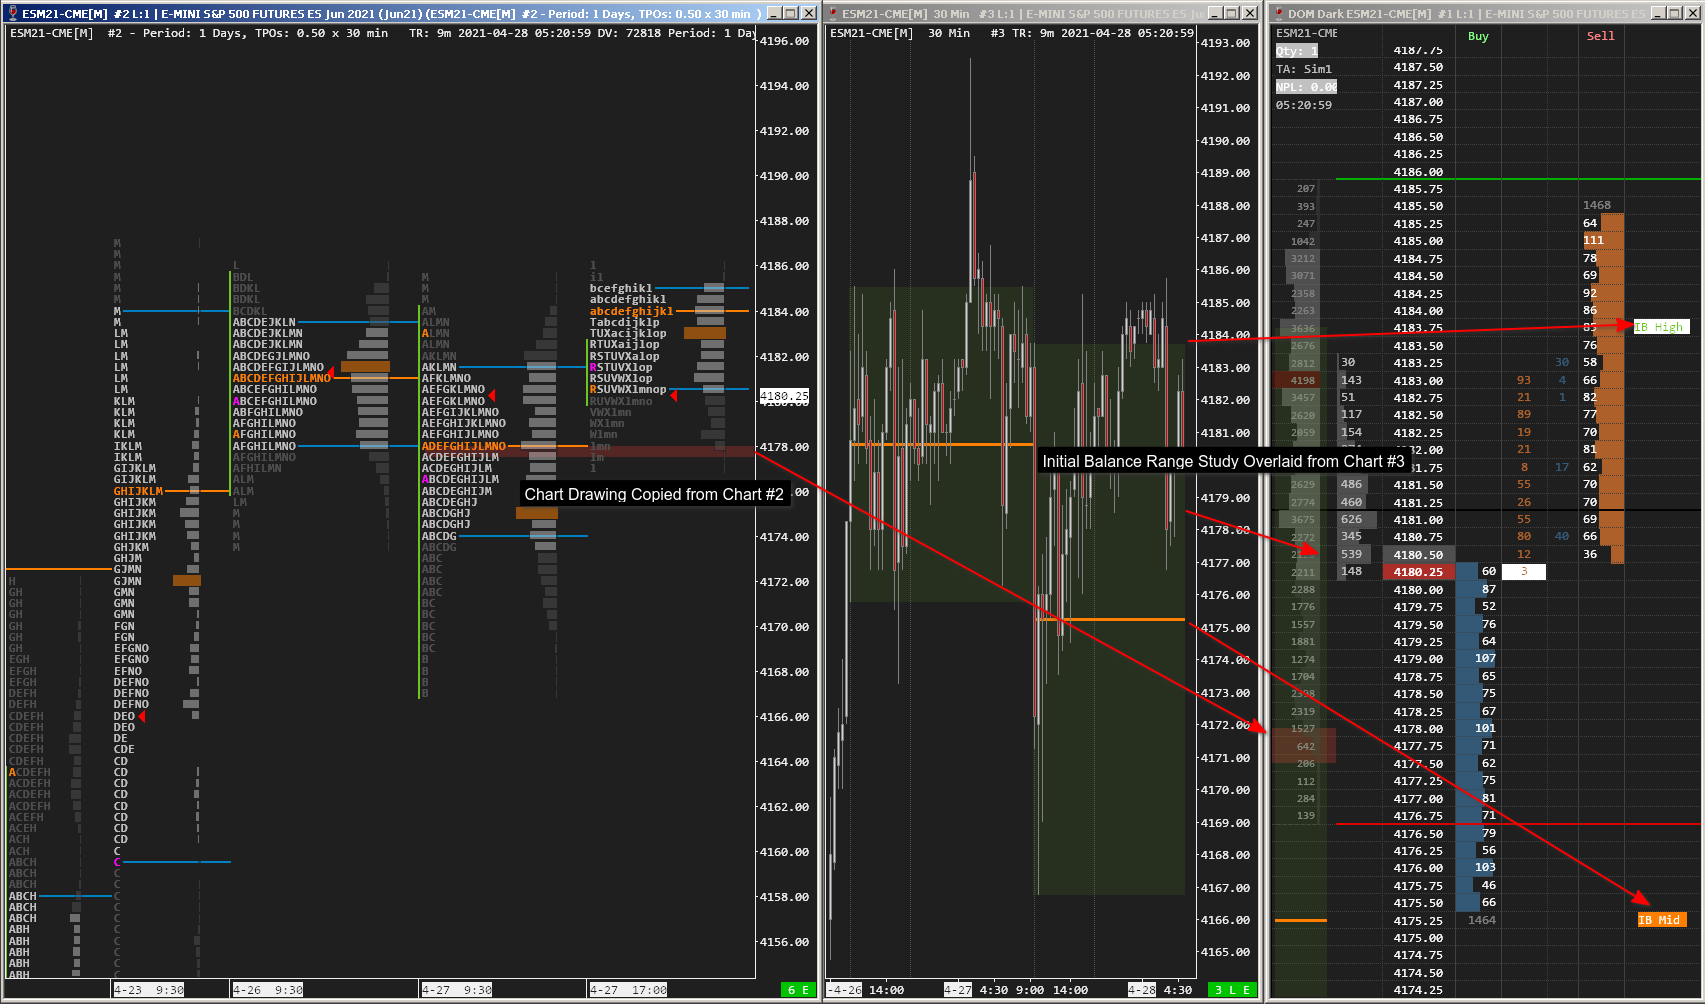Click the 4187.50 price row in the DOM

click(1418, 67)
